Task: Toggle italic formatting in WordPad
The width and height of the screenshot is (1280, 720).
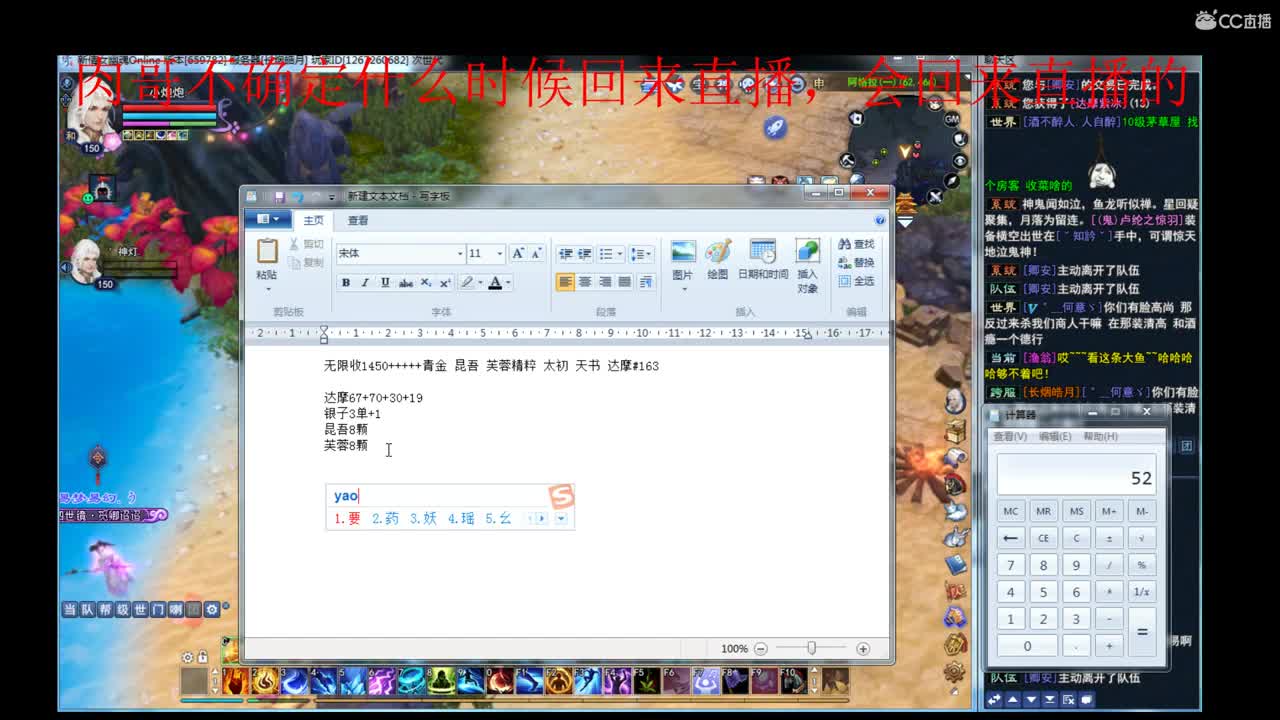Action: point(365,283)
